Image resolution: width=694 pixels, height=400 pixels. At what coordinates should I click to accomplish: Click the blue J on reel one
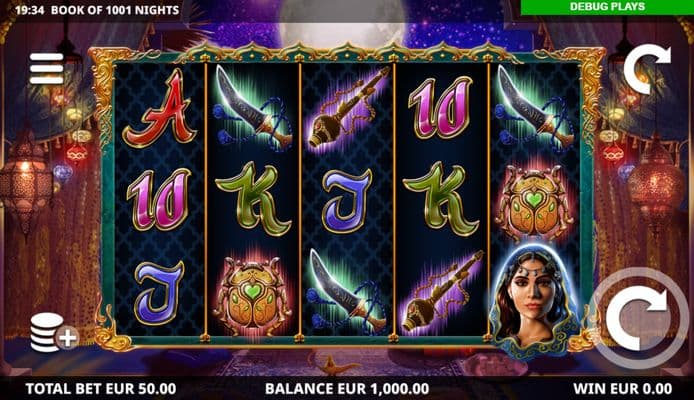coord(159,292)
